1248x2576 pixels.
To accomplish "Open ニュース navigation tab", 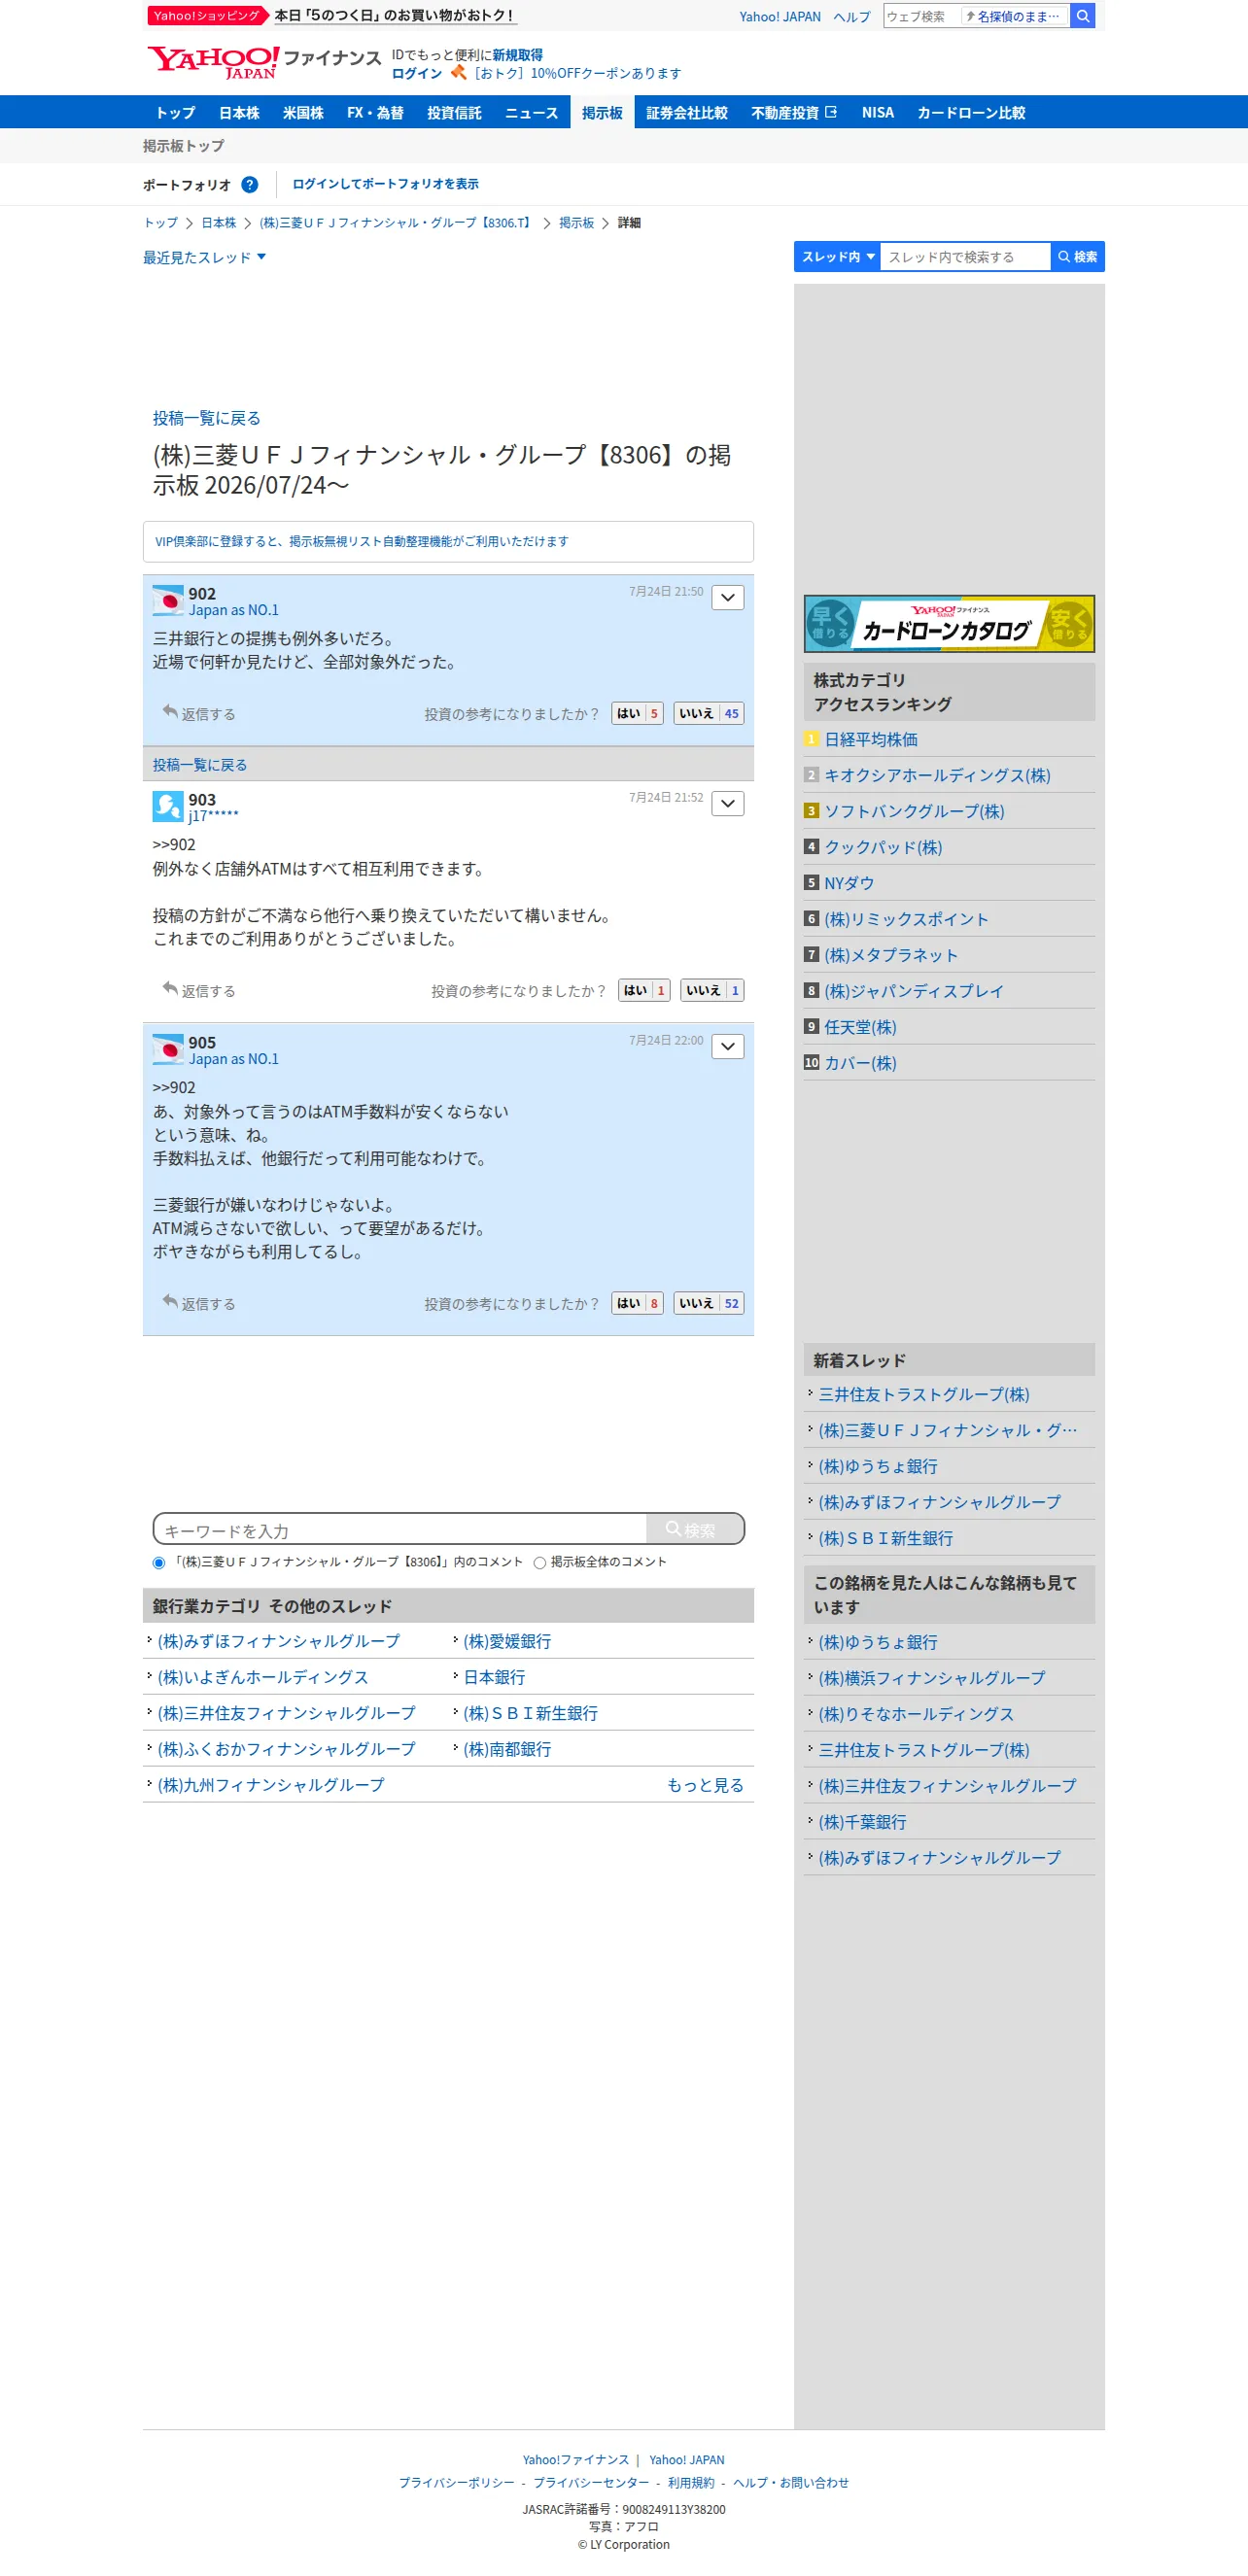I will [531, 113].
